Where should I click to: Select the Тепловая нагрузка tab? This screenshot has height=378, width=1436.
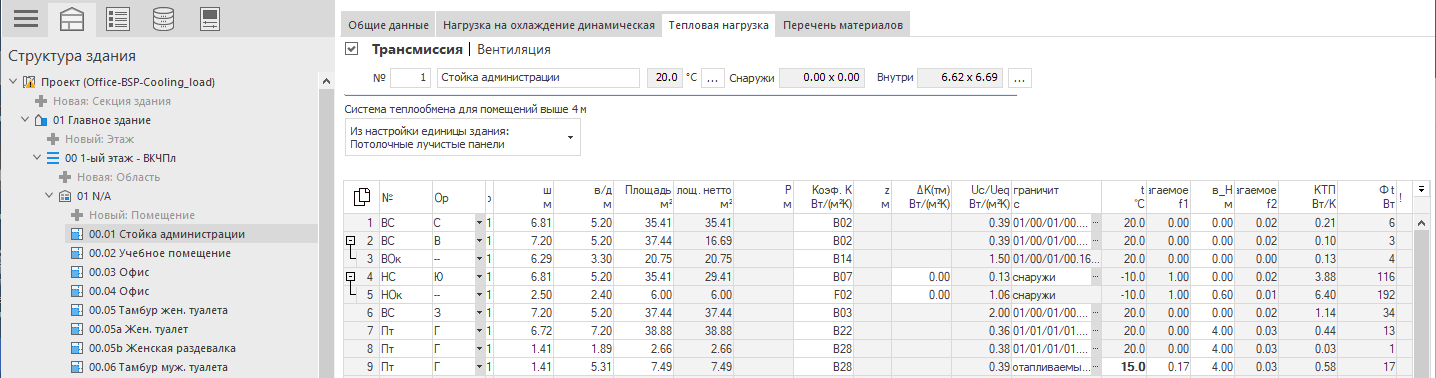point(719,24)
